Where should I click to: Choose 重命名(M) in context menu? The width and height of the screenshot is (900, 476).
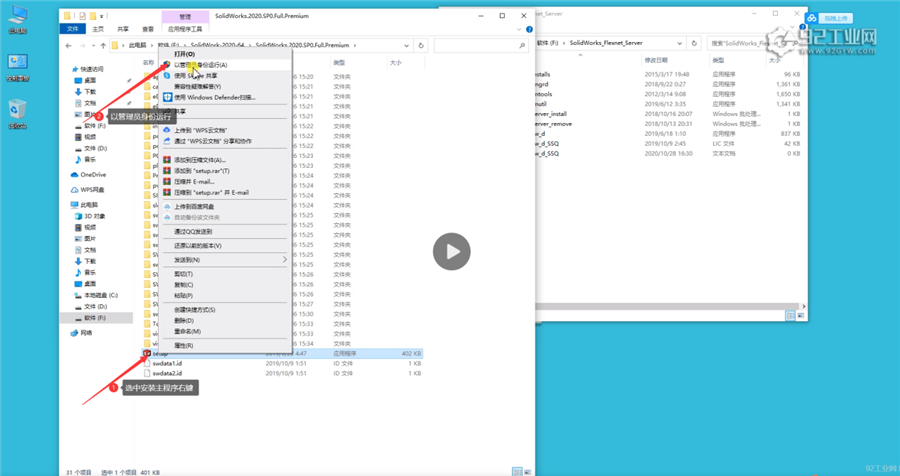[x=187, y=332]
